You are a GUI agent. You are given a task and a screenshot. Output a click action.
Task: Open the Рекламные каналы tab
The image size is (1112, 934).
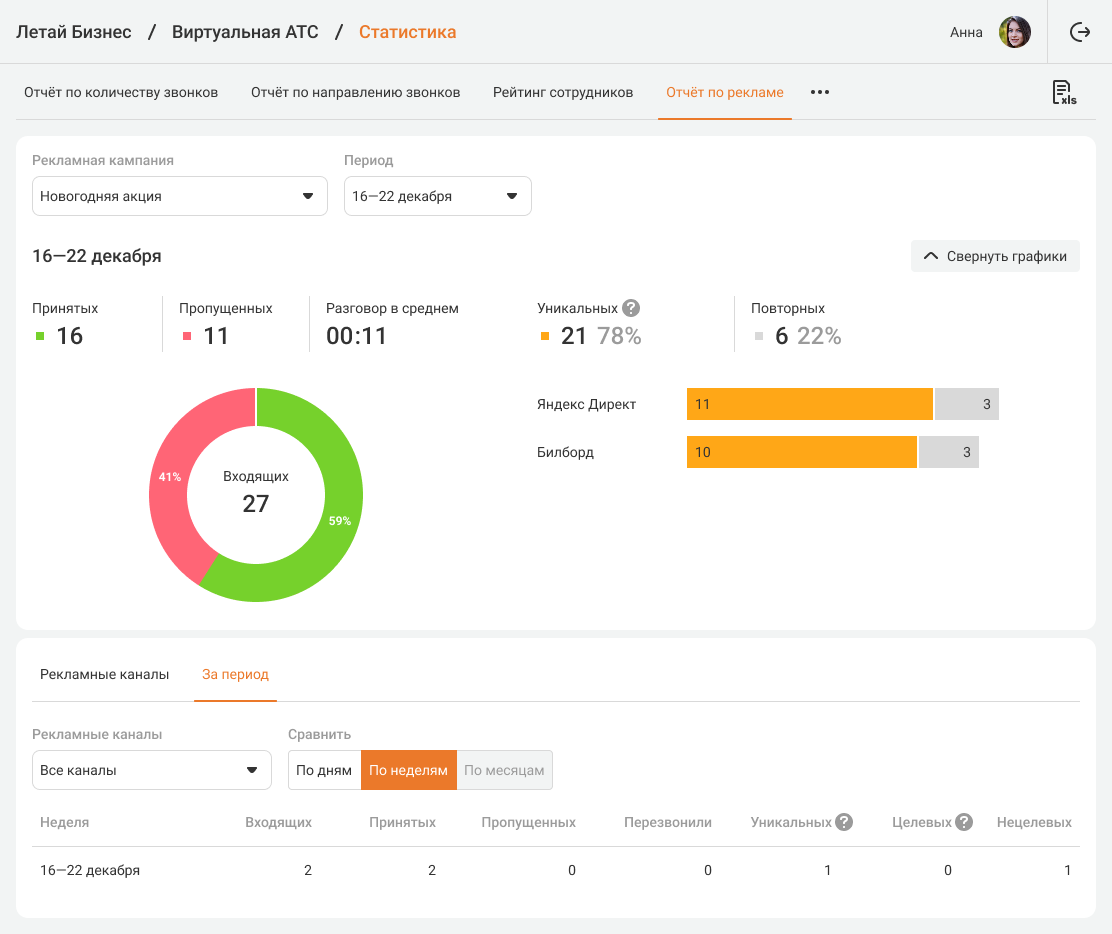(x=105, y=674)
